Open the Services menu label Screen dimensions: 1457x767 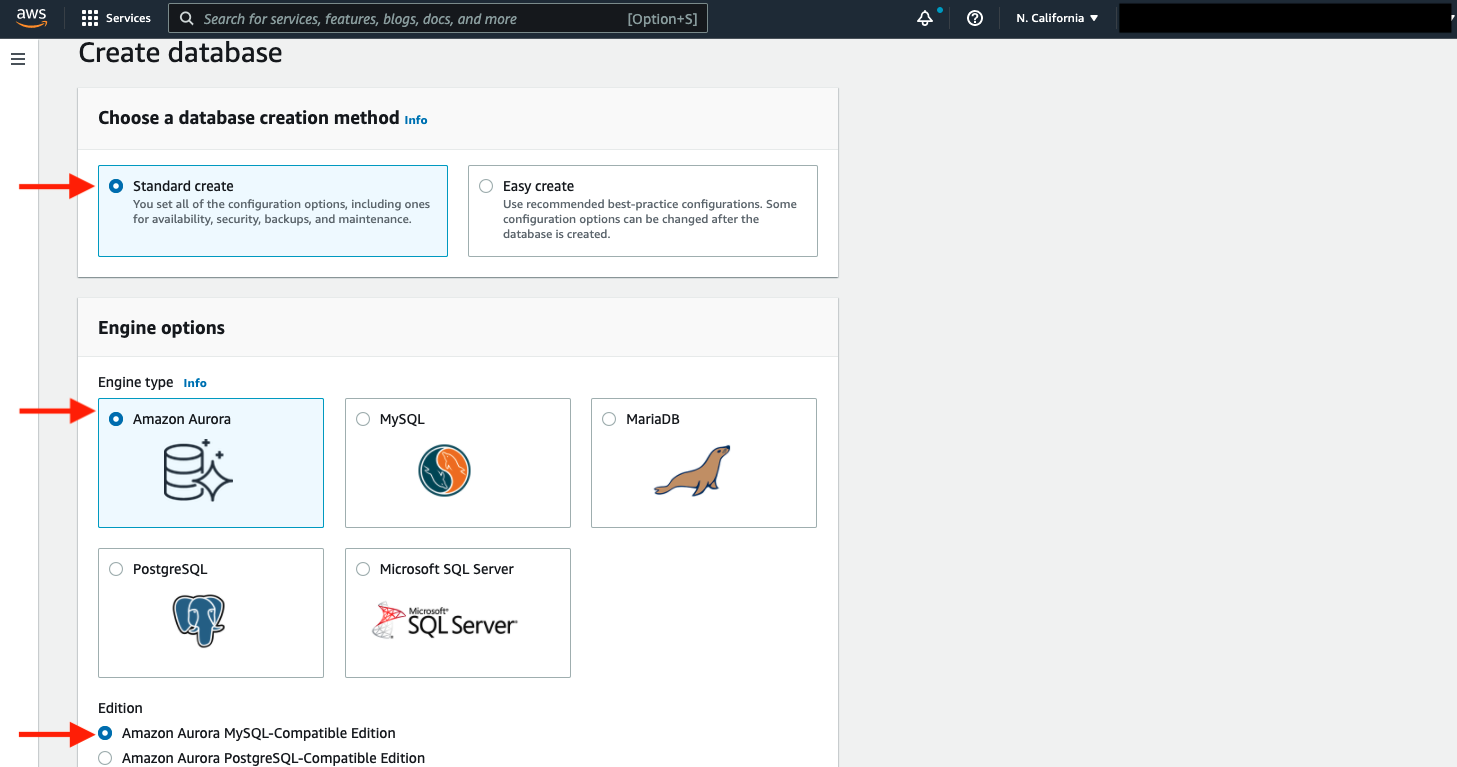[128, 18]
